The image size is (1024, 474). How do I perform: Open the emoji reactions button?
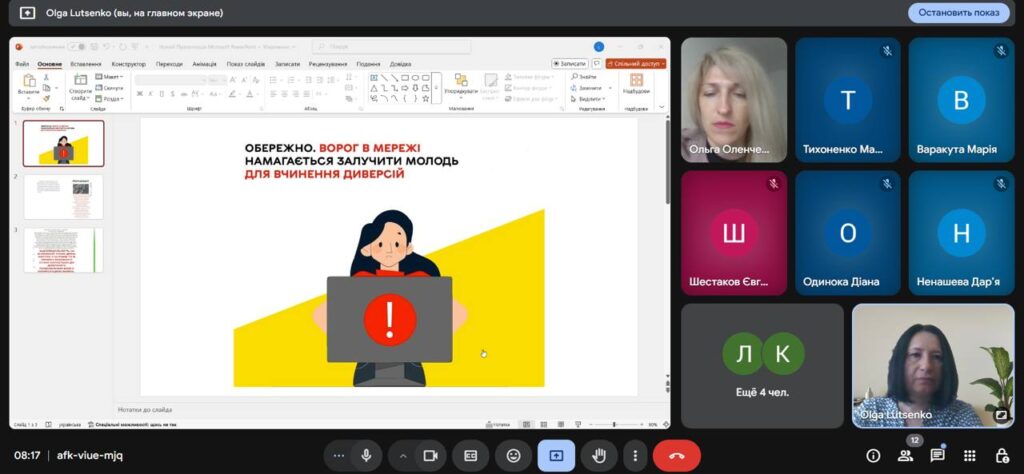513,455
